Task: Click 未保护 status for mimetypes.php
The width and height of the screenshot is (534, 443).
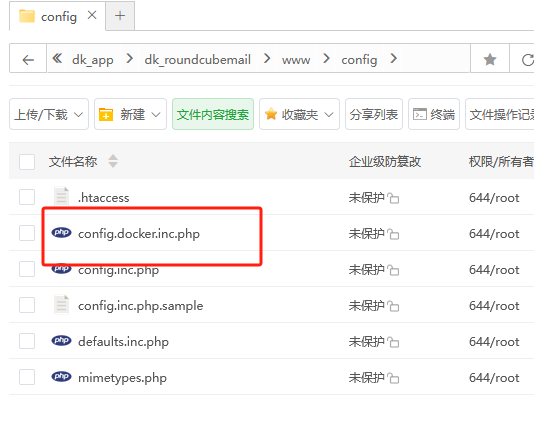Action: 366,378
